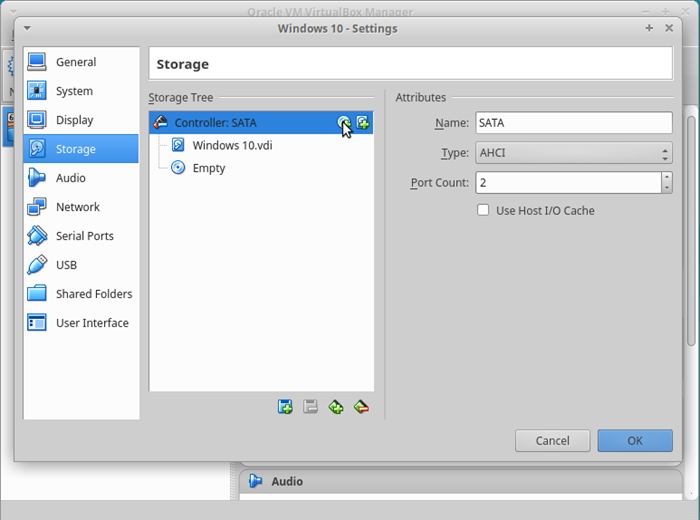700x520 pixels.
Task: Open the User Interface settings category
Action: pyautogui.click(x=81, y=323)
